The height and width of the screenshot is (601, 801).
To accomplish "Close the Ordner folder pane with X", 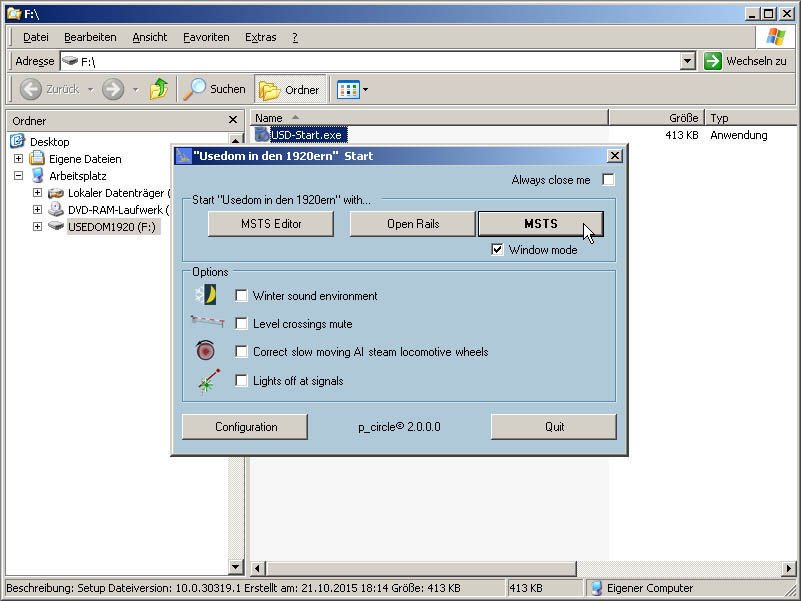I will coord(234,120).
